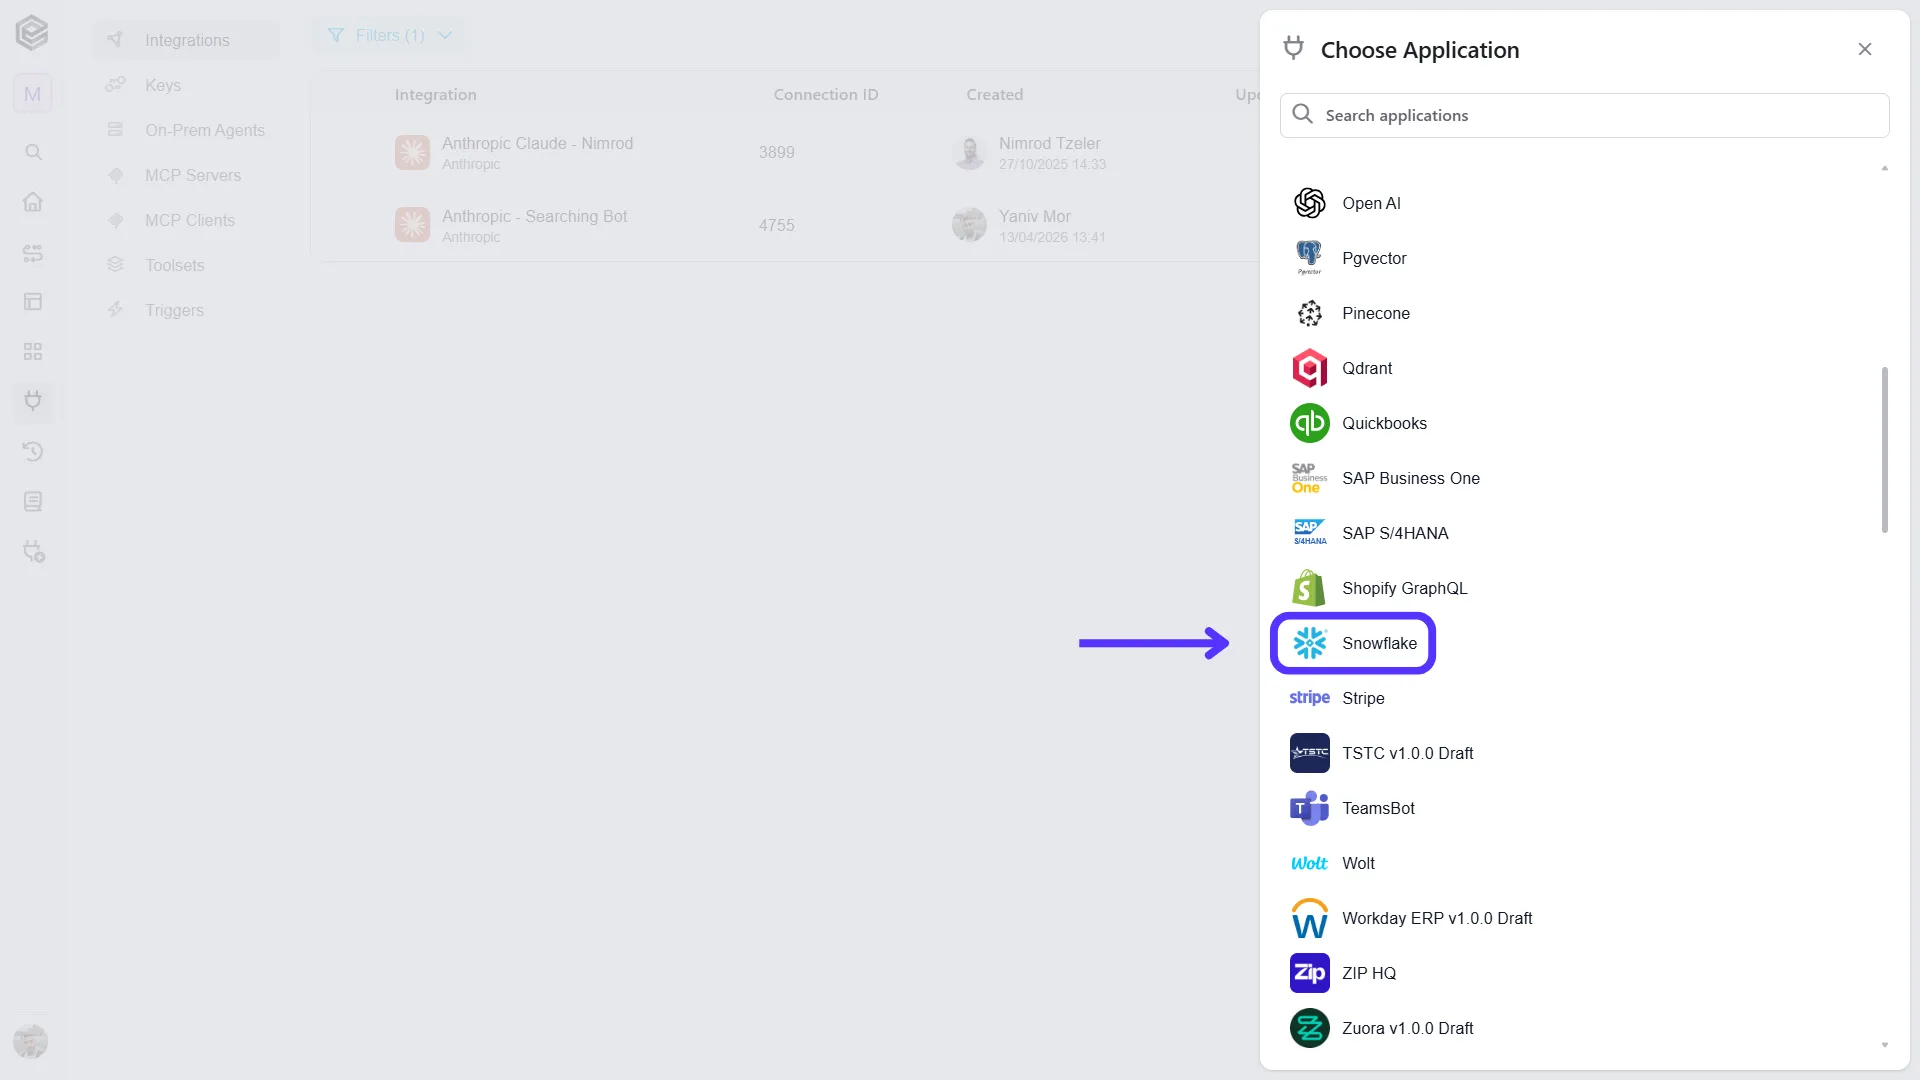
Task: Select the Qdrant red cube icon
Action: pyautogui.click(x=1309, y=368)
